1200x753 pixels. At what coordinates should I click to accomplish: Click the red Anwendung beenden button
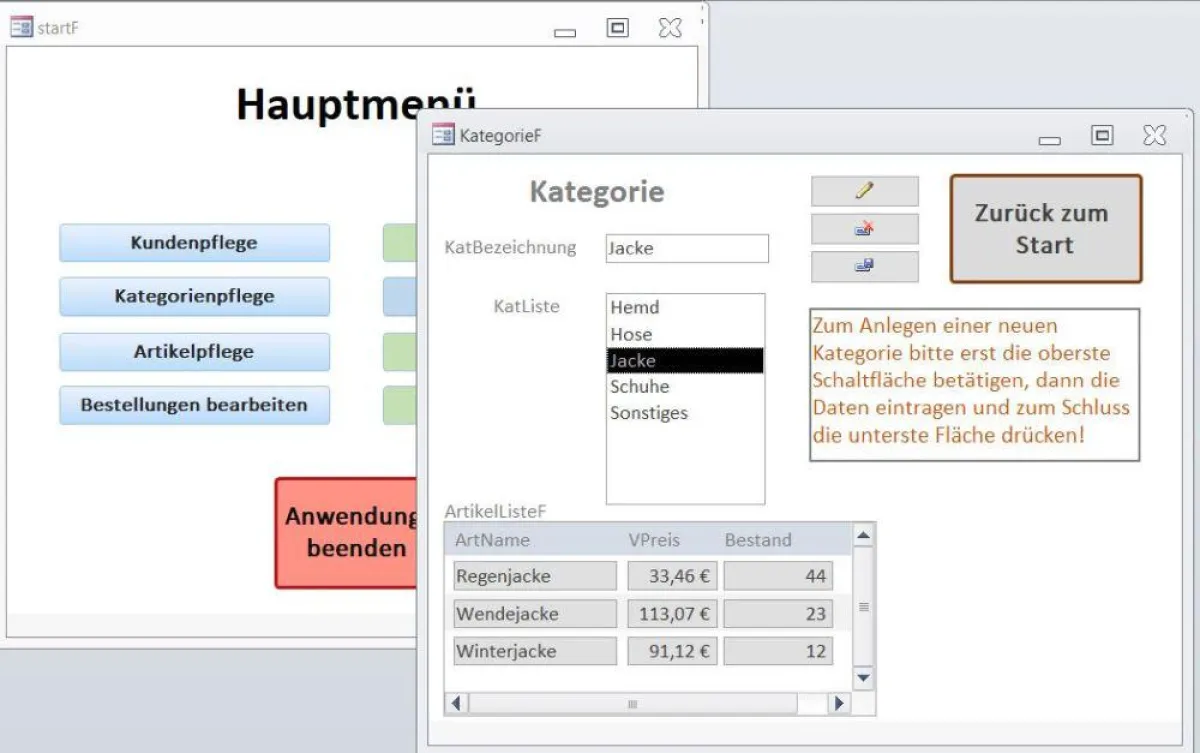click(347, 533)
